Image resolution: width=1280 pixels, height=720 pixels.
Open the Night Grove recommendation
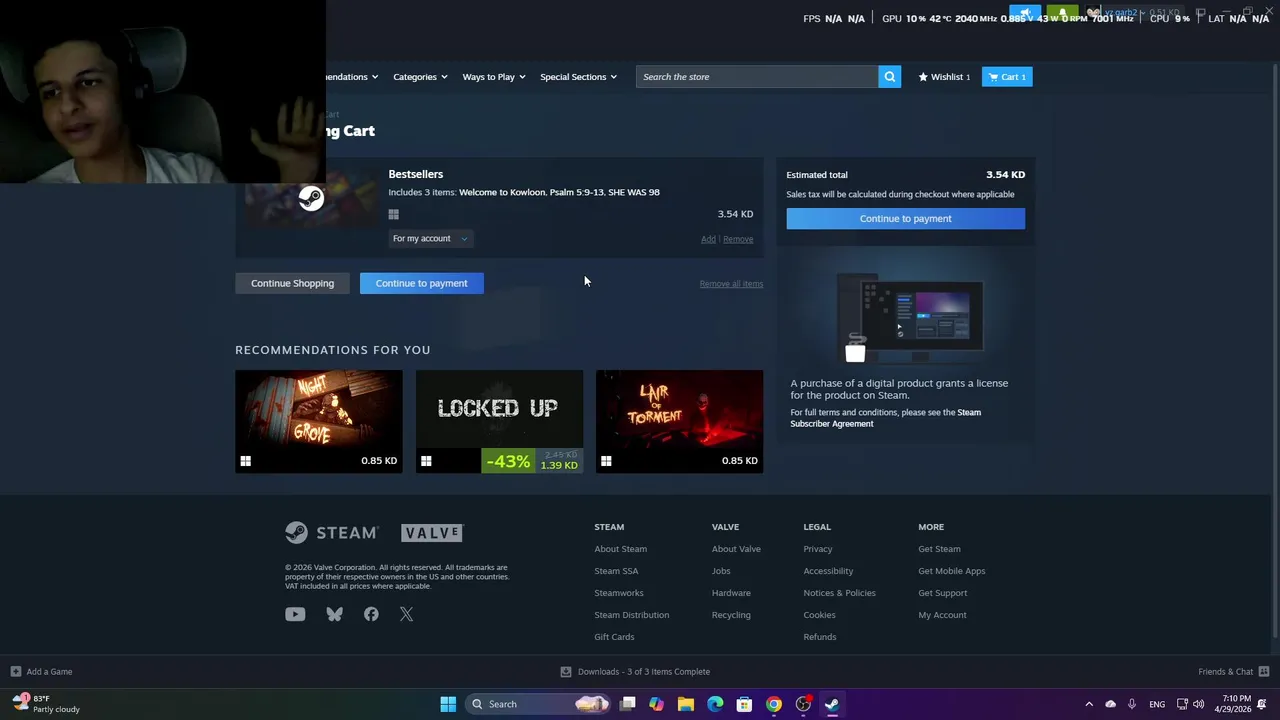click(x=319, y=421)
